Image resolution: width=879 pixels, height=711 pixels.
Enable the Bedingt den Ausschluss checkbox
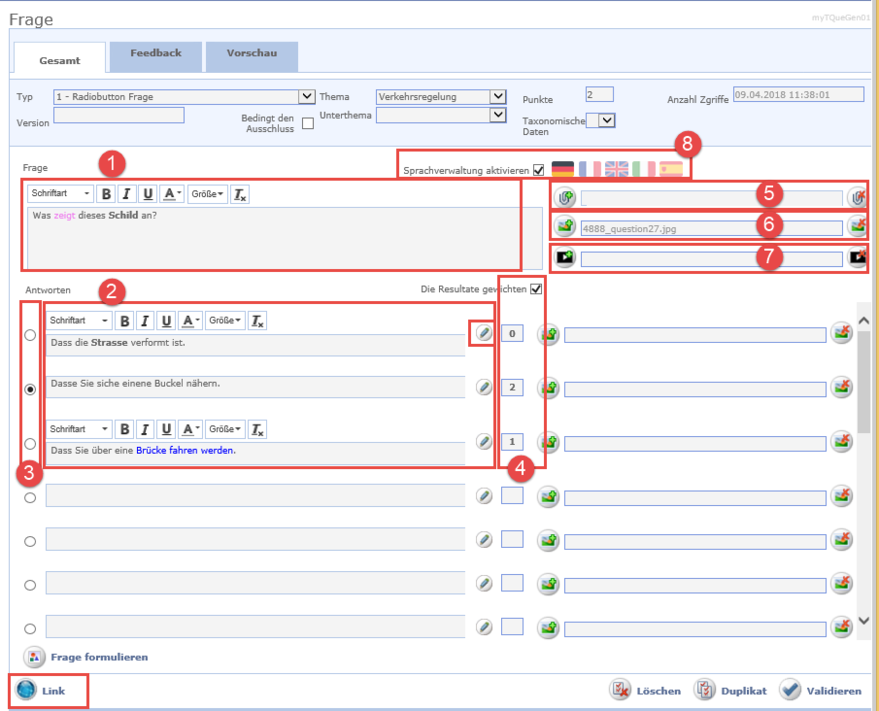(308, 124)
